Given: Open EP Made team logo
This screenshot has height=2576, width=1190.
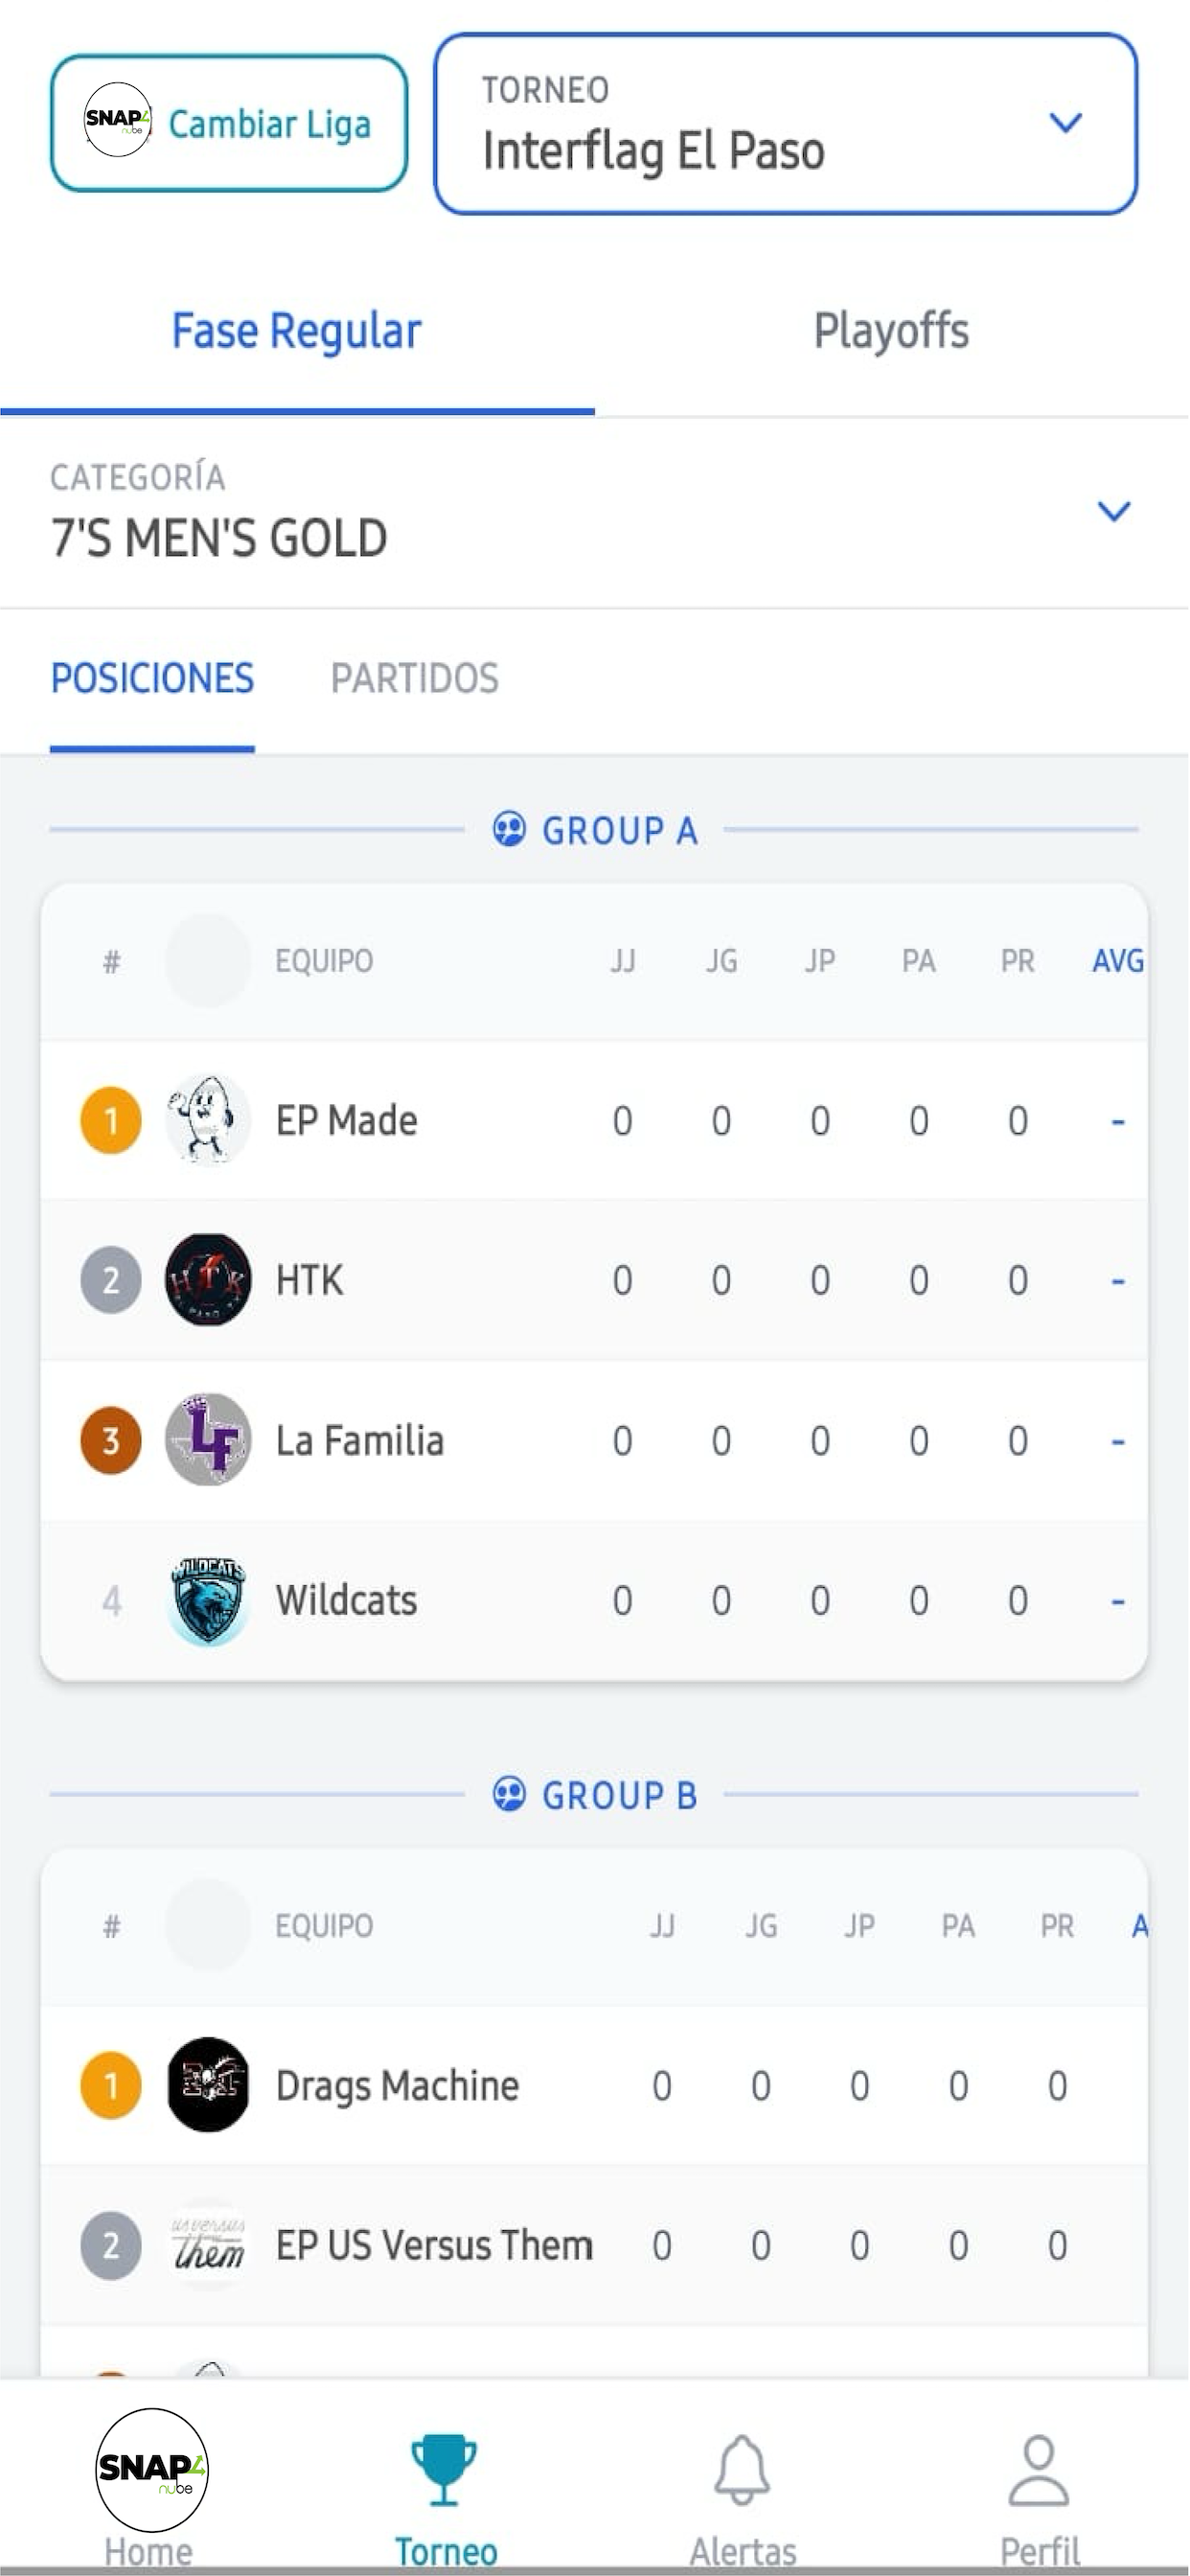Looking at the screenshot, I should [x=207, y=1120].
